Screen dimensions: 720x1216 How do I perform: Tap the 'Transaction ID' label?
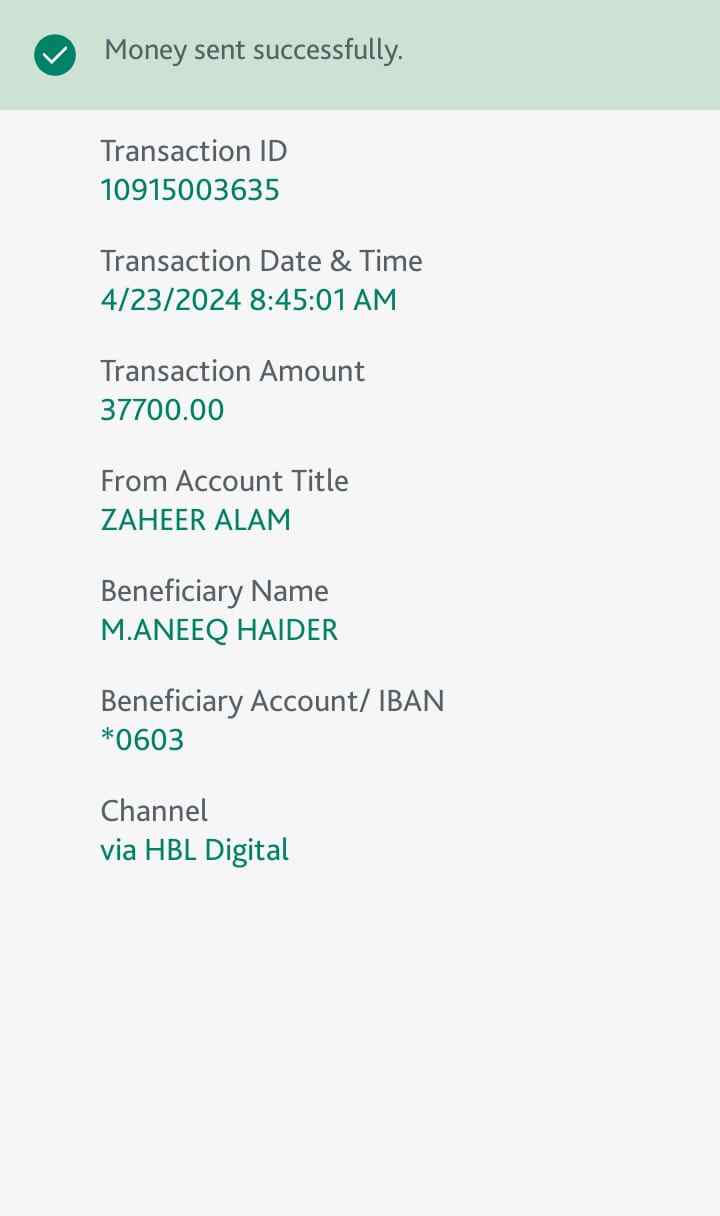pyautogui.click(x=193, y=151)
